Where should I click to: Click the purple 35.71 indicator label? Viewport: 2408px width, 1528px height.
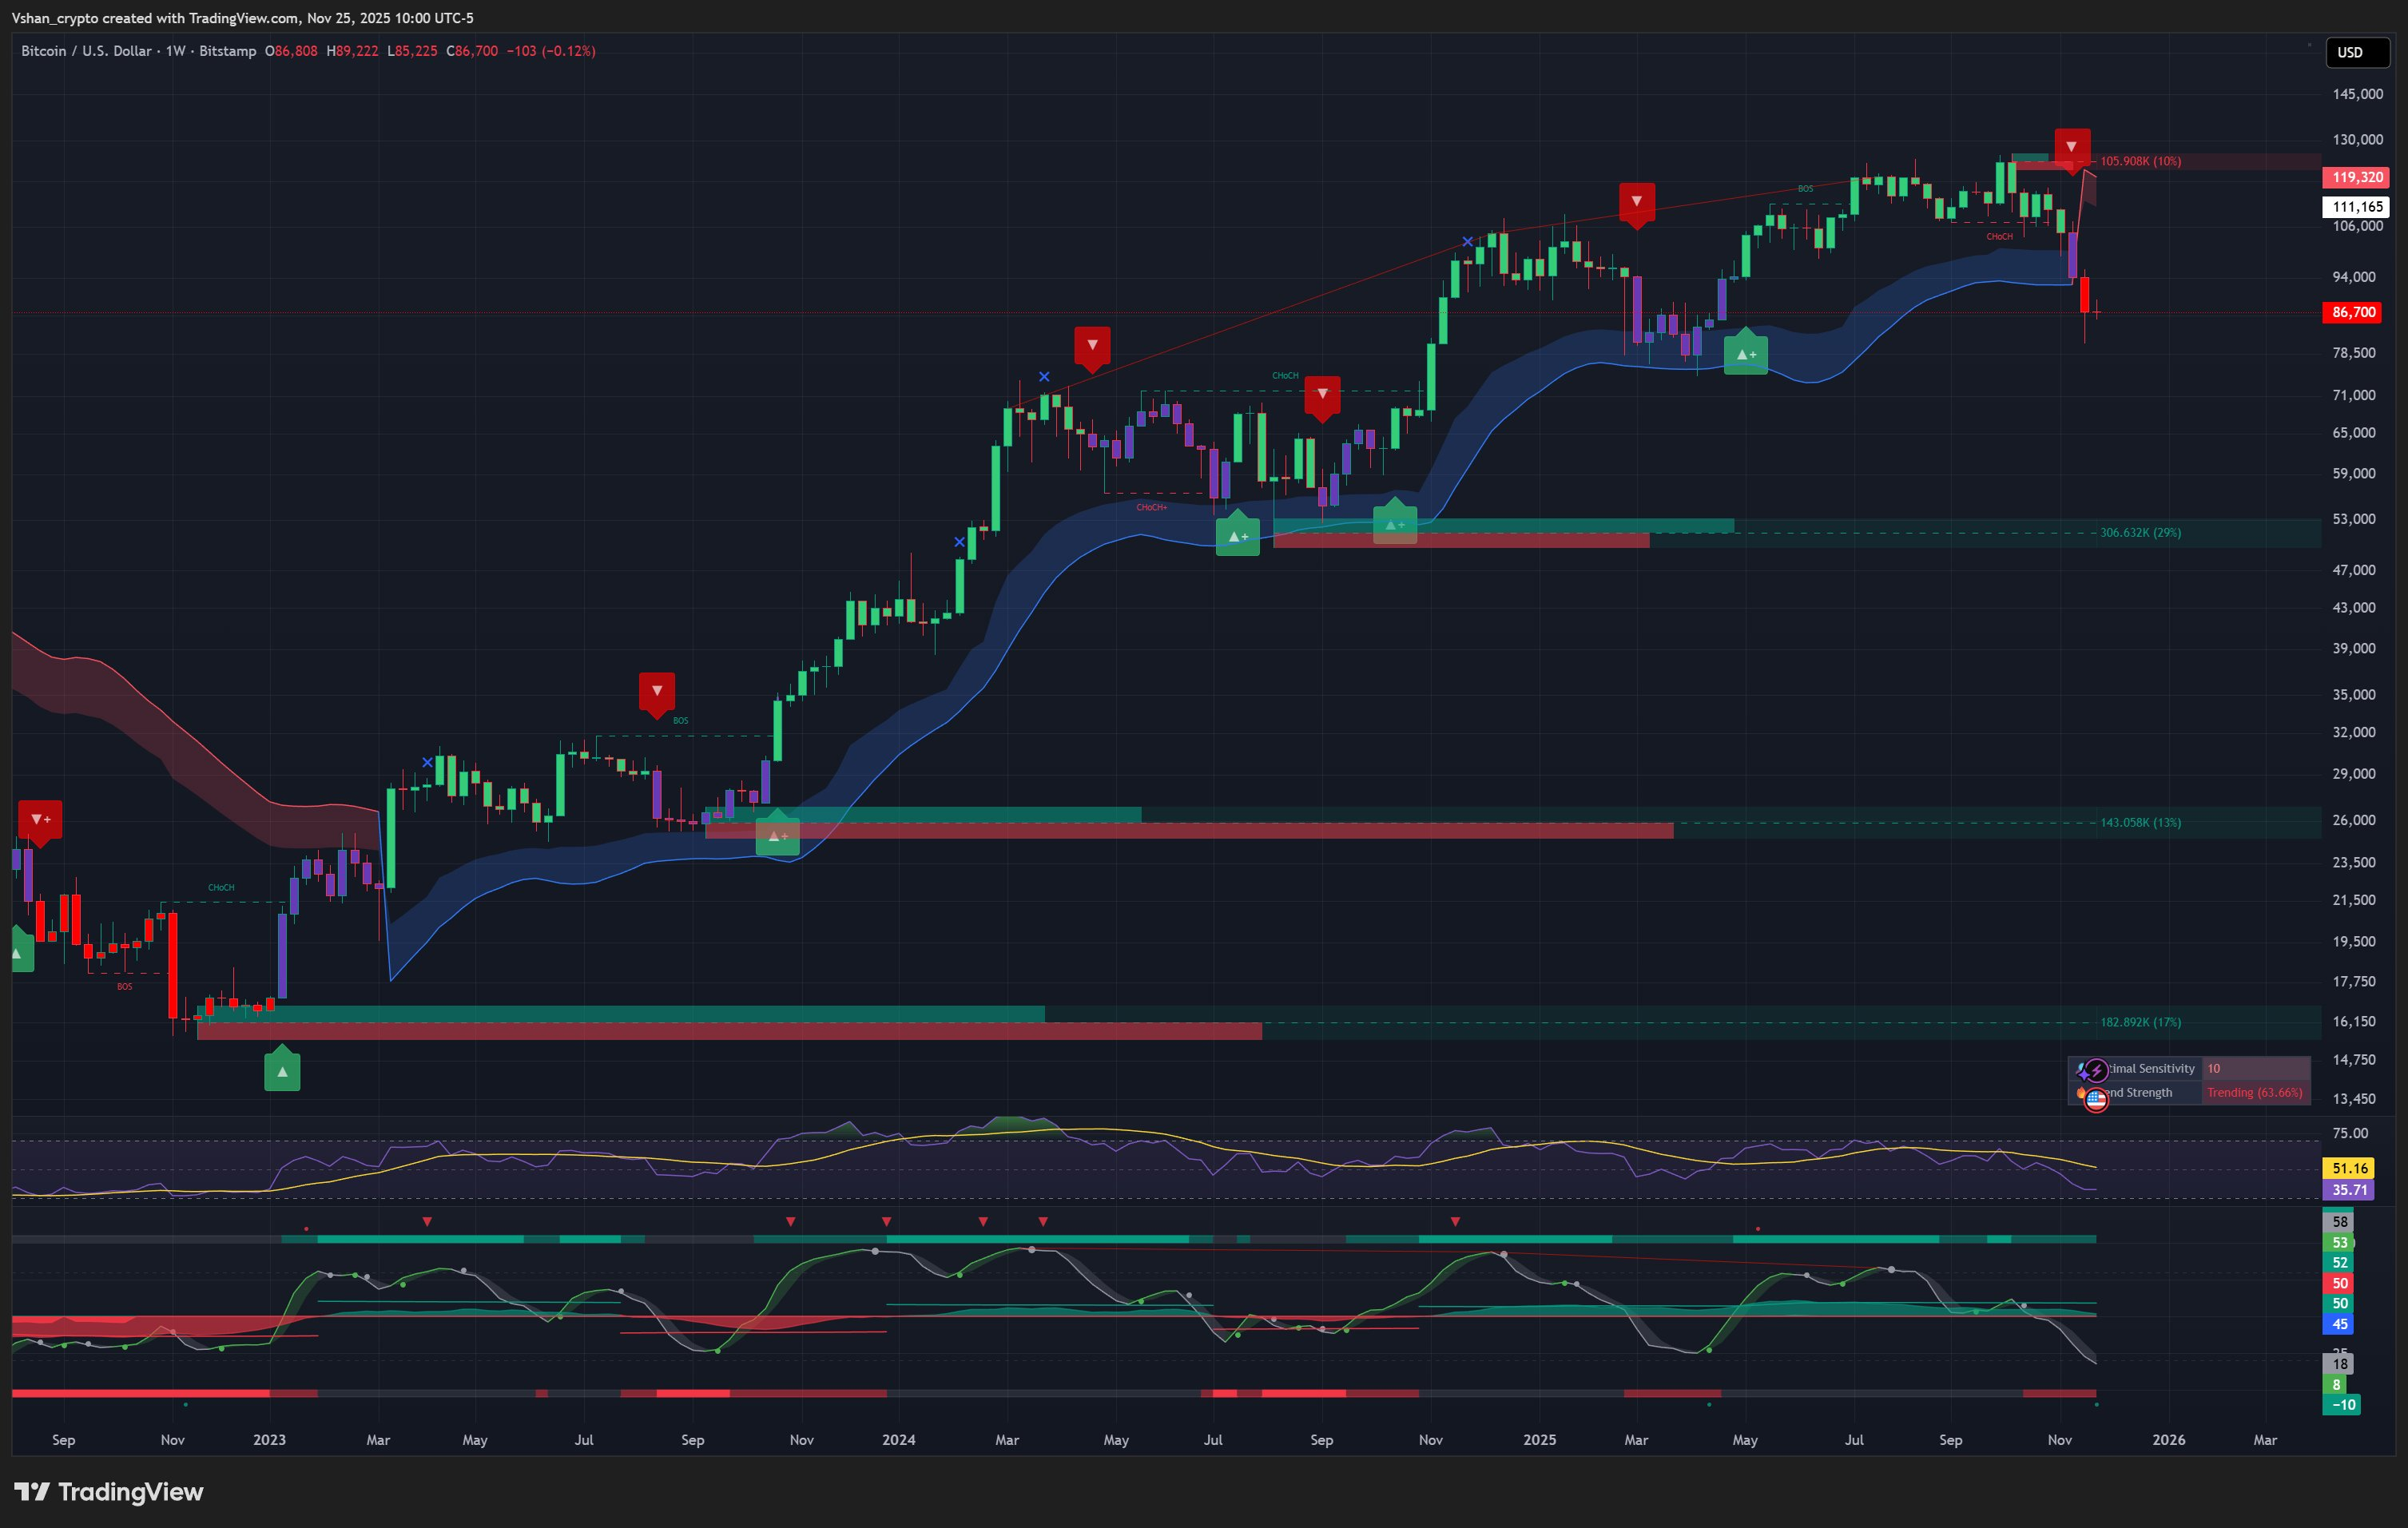2348,1190
